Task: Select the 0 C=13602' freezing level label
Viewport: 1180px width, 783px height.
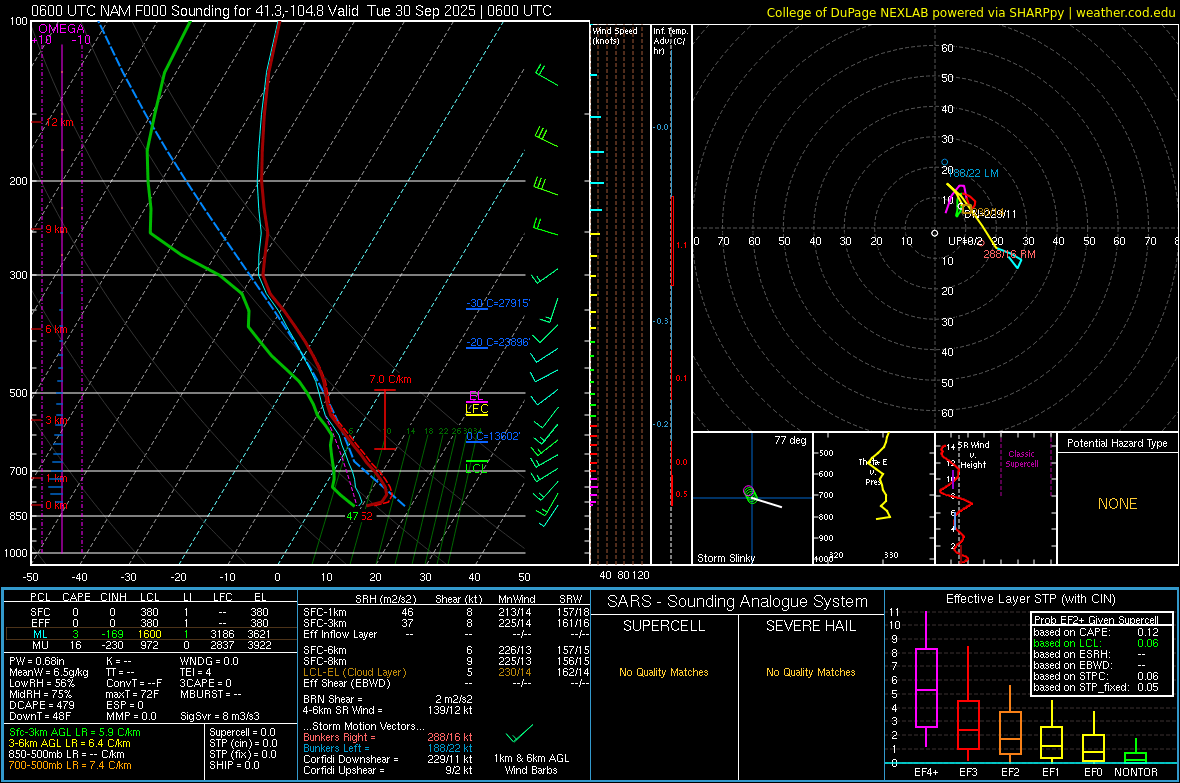Action: click(x=493, y=436)
